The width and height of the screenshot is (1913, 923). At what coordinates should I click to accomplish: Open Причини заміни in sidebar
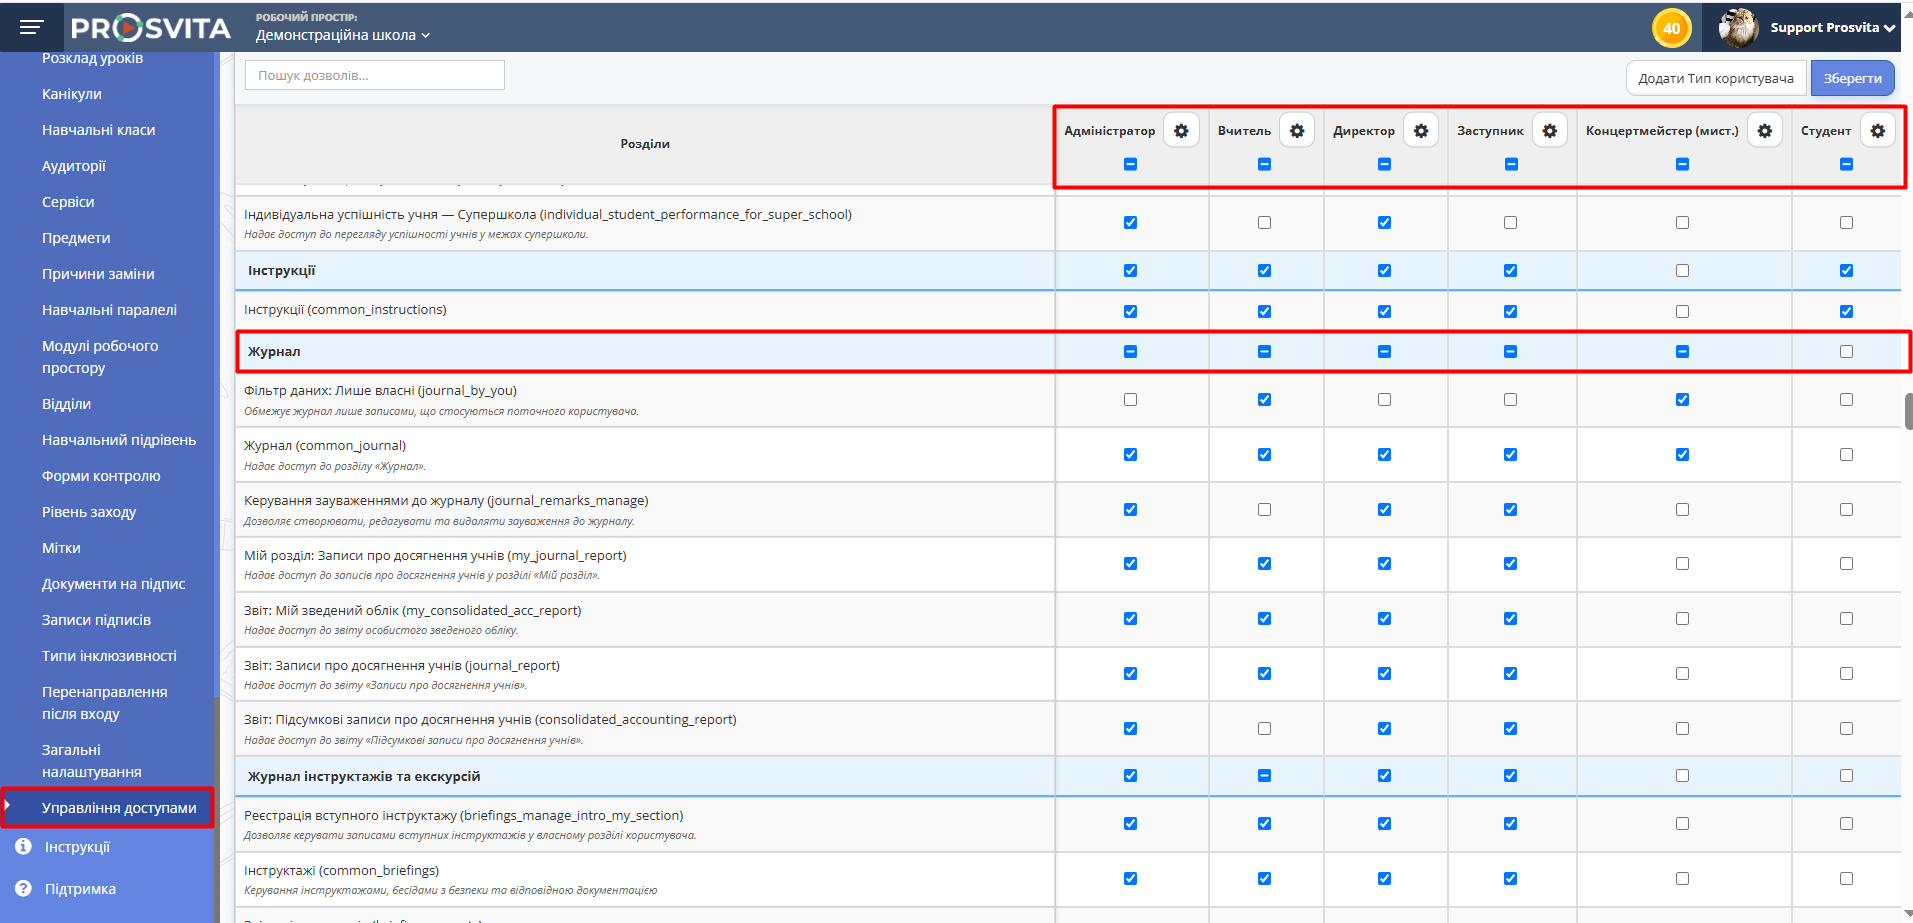tap(98, 274)
